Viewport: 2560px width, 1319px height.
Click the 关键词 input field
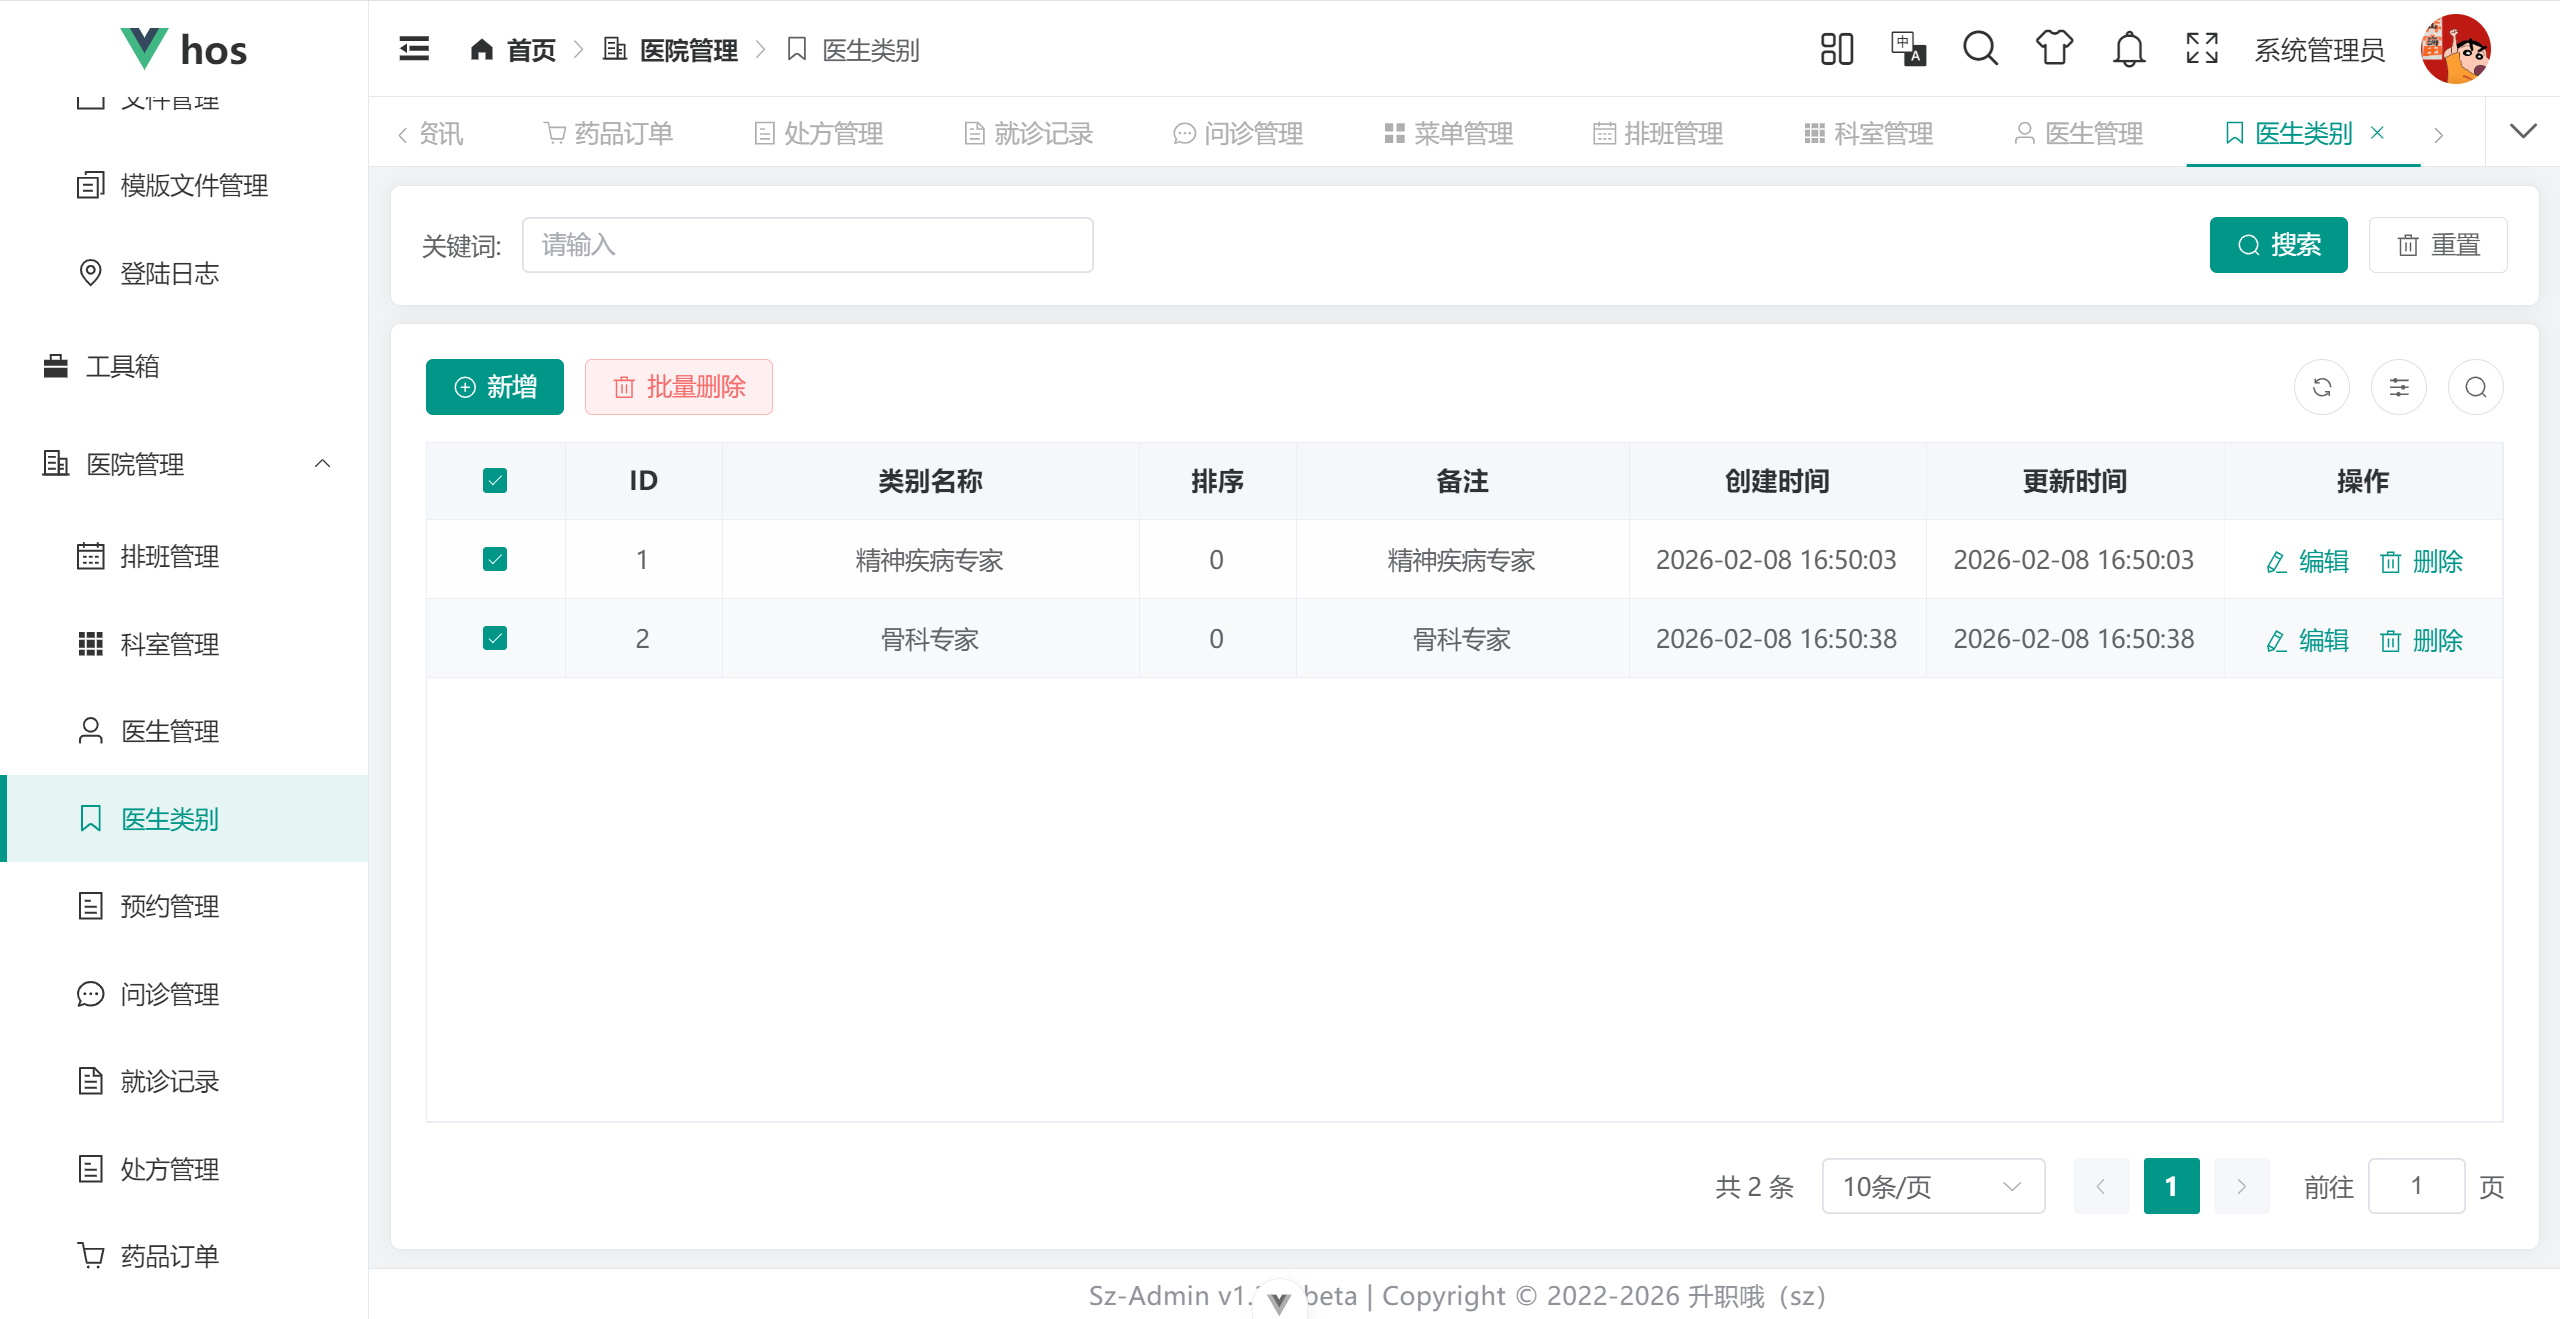tap(807, 245)
